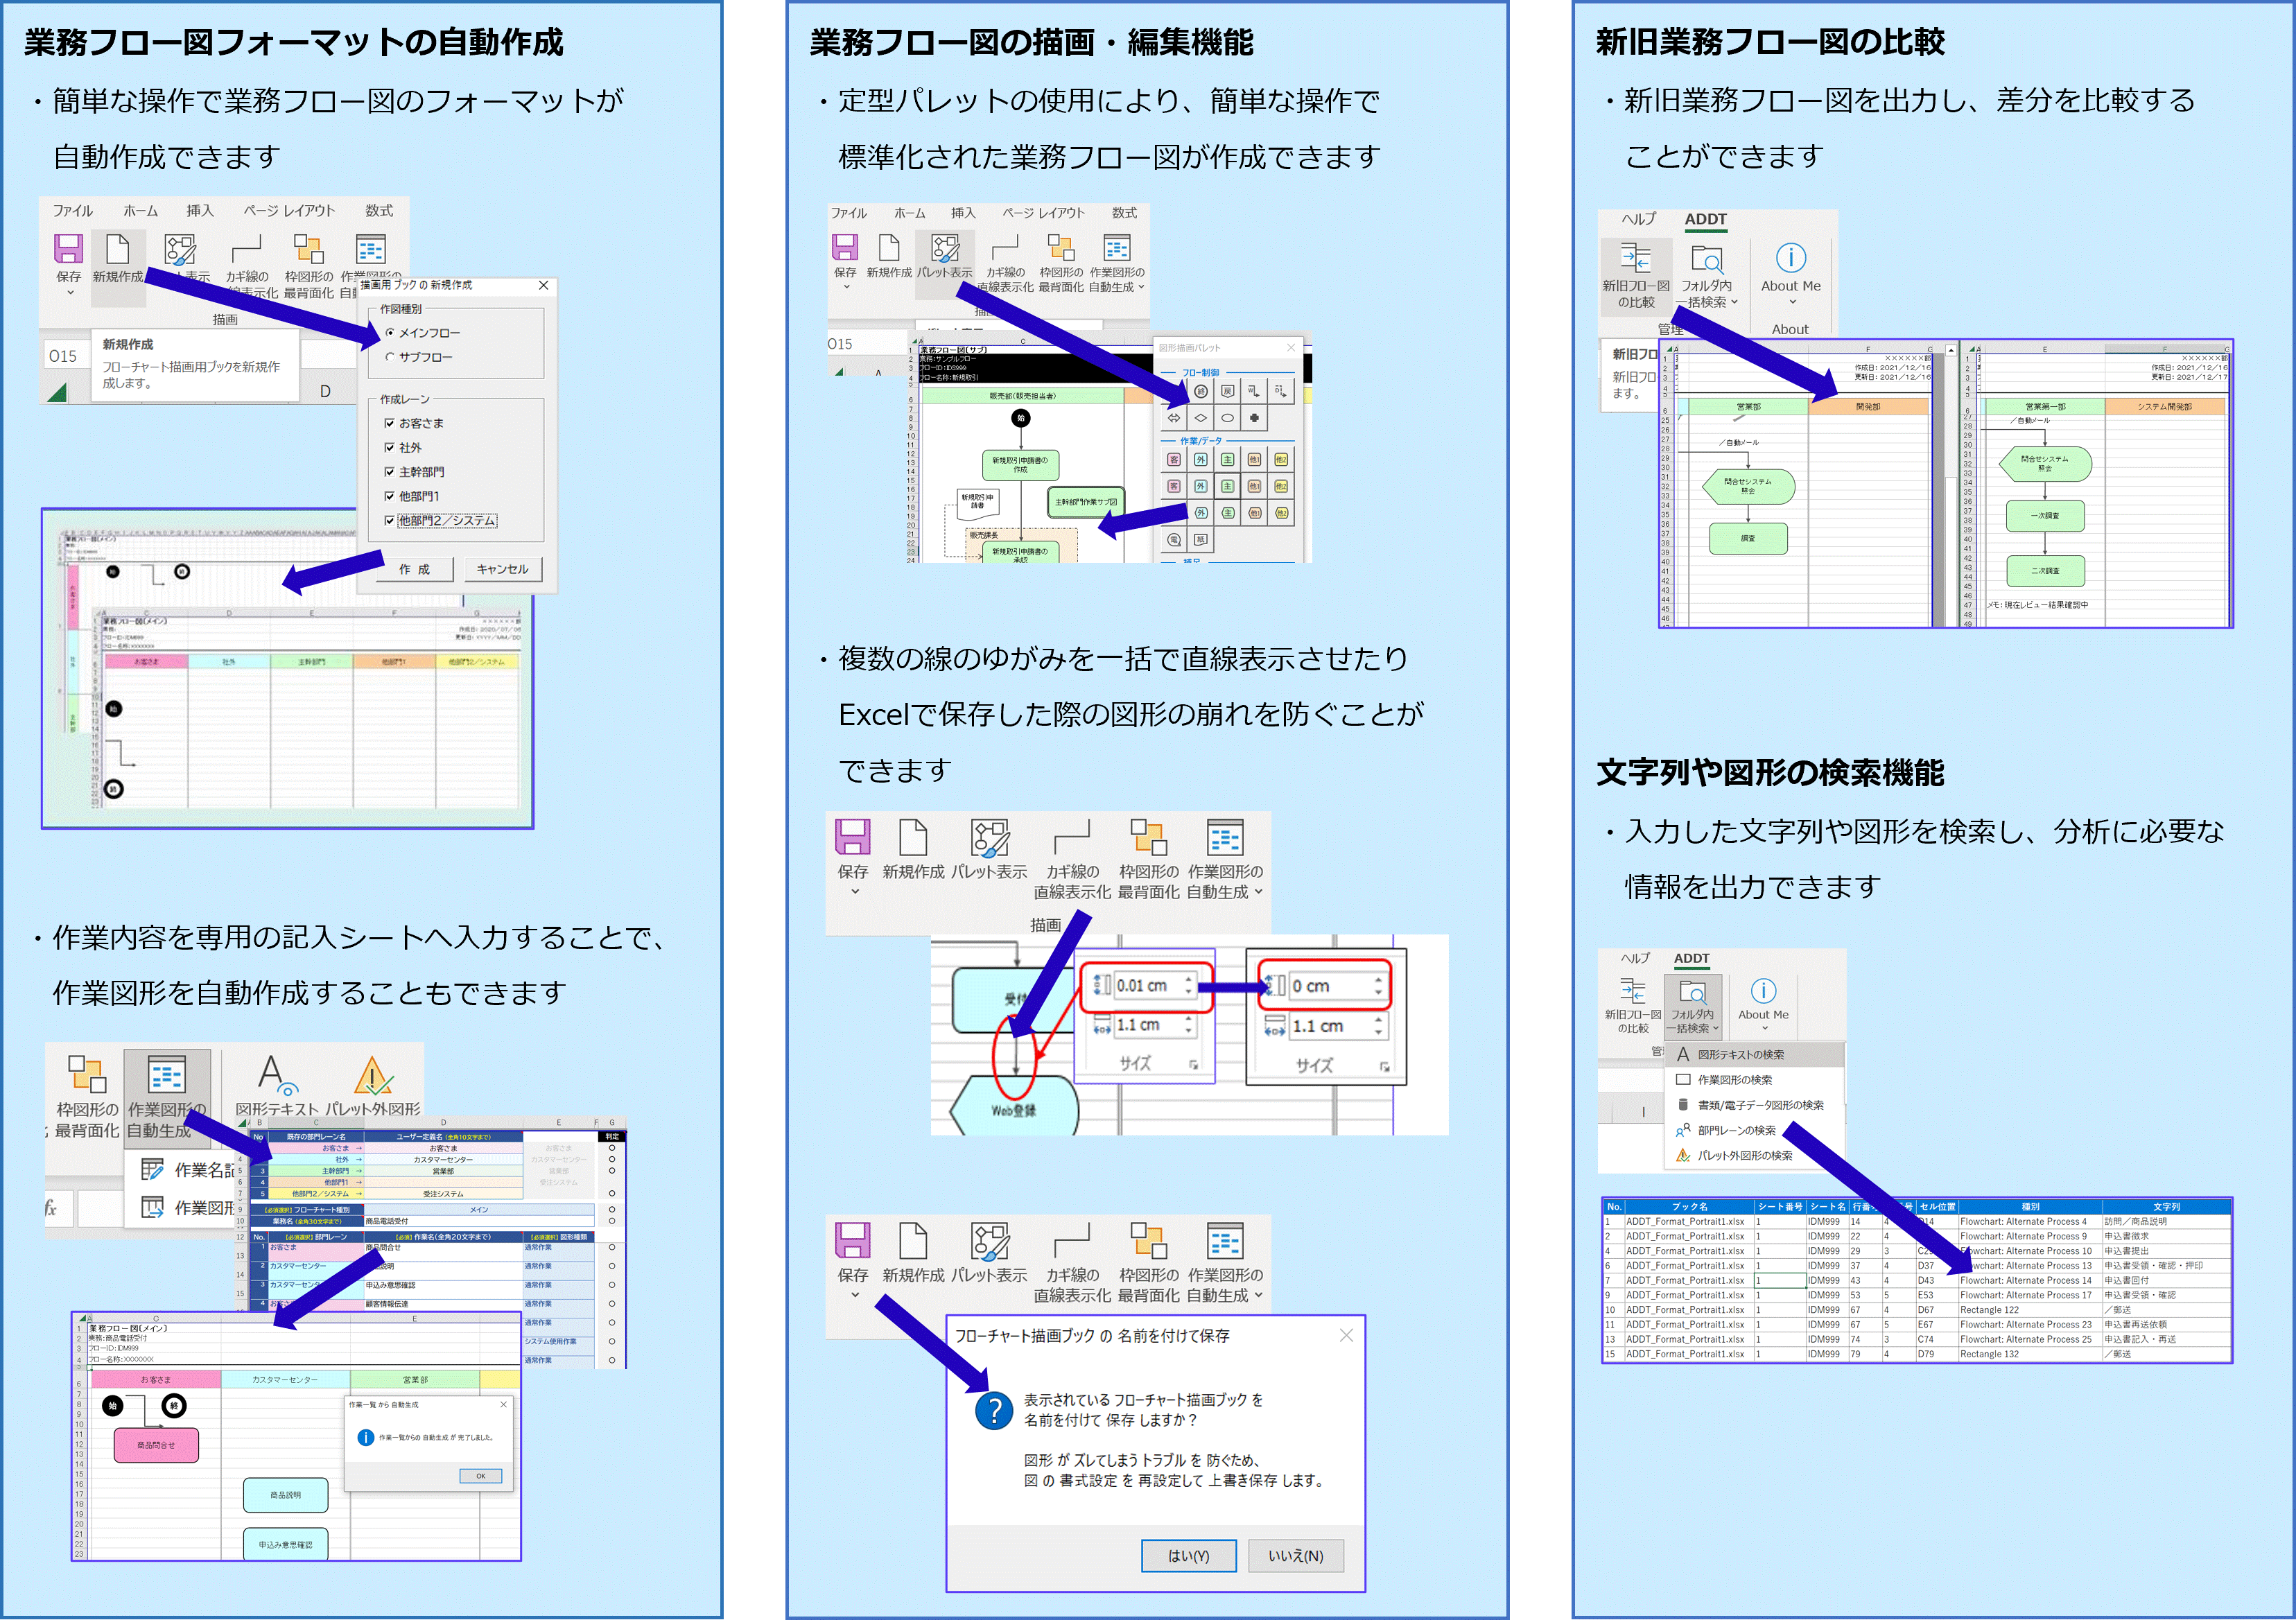Toggle the 主幹部門 lane checkbox
2296x1620 pixels.
(x=390, y=471)
